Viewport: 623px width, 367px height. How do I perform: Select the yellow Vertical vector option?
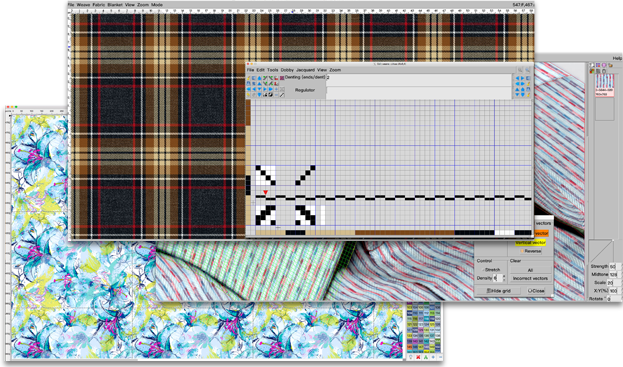530,243
